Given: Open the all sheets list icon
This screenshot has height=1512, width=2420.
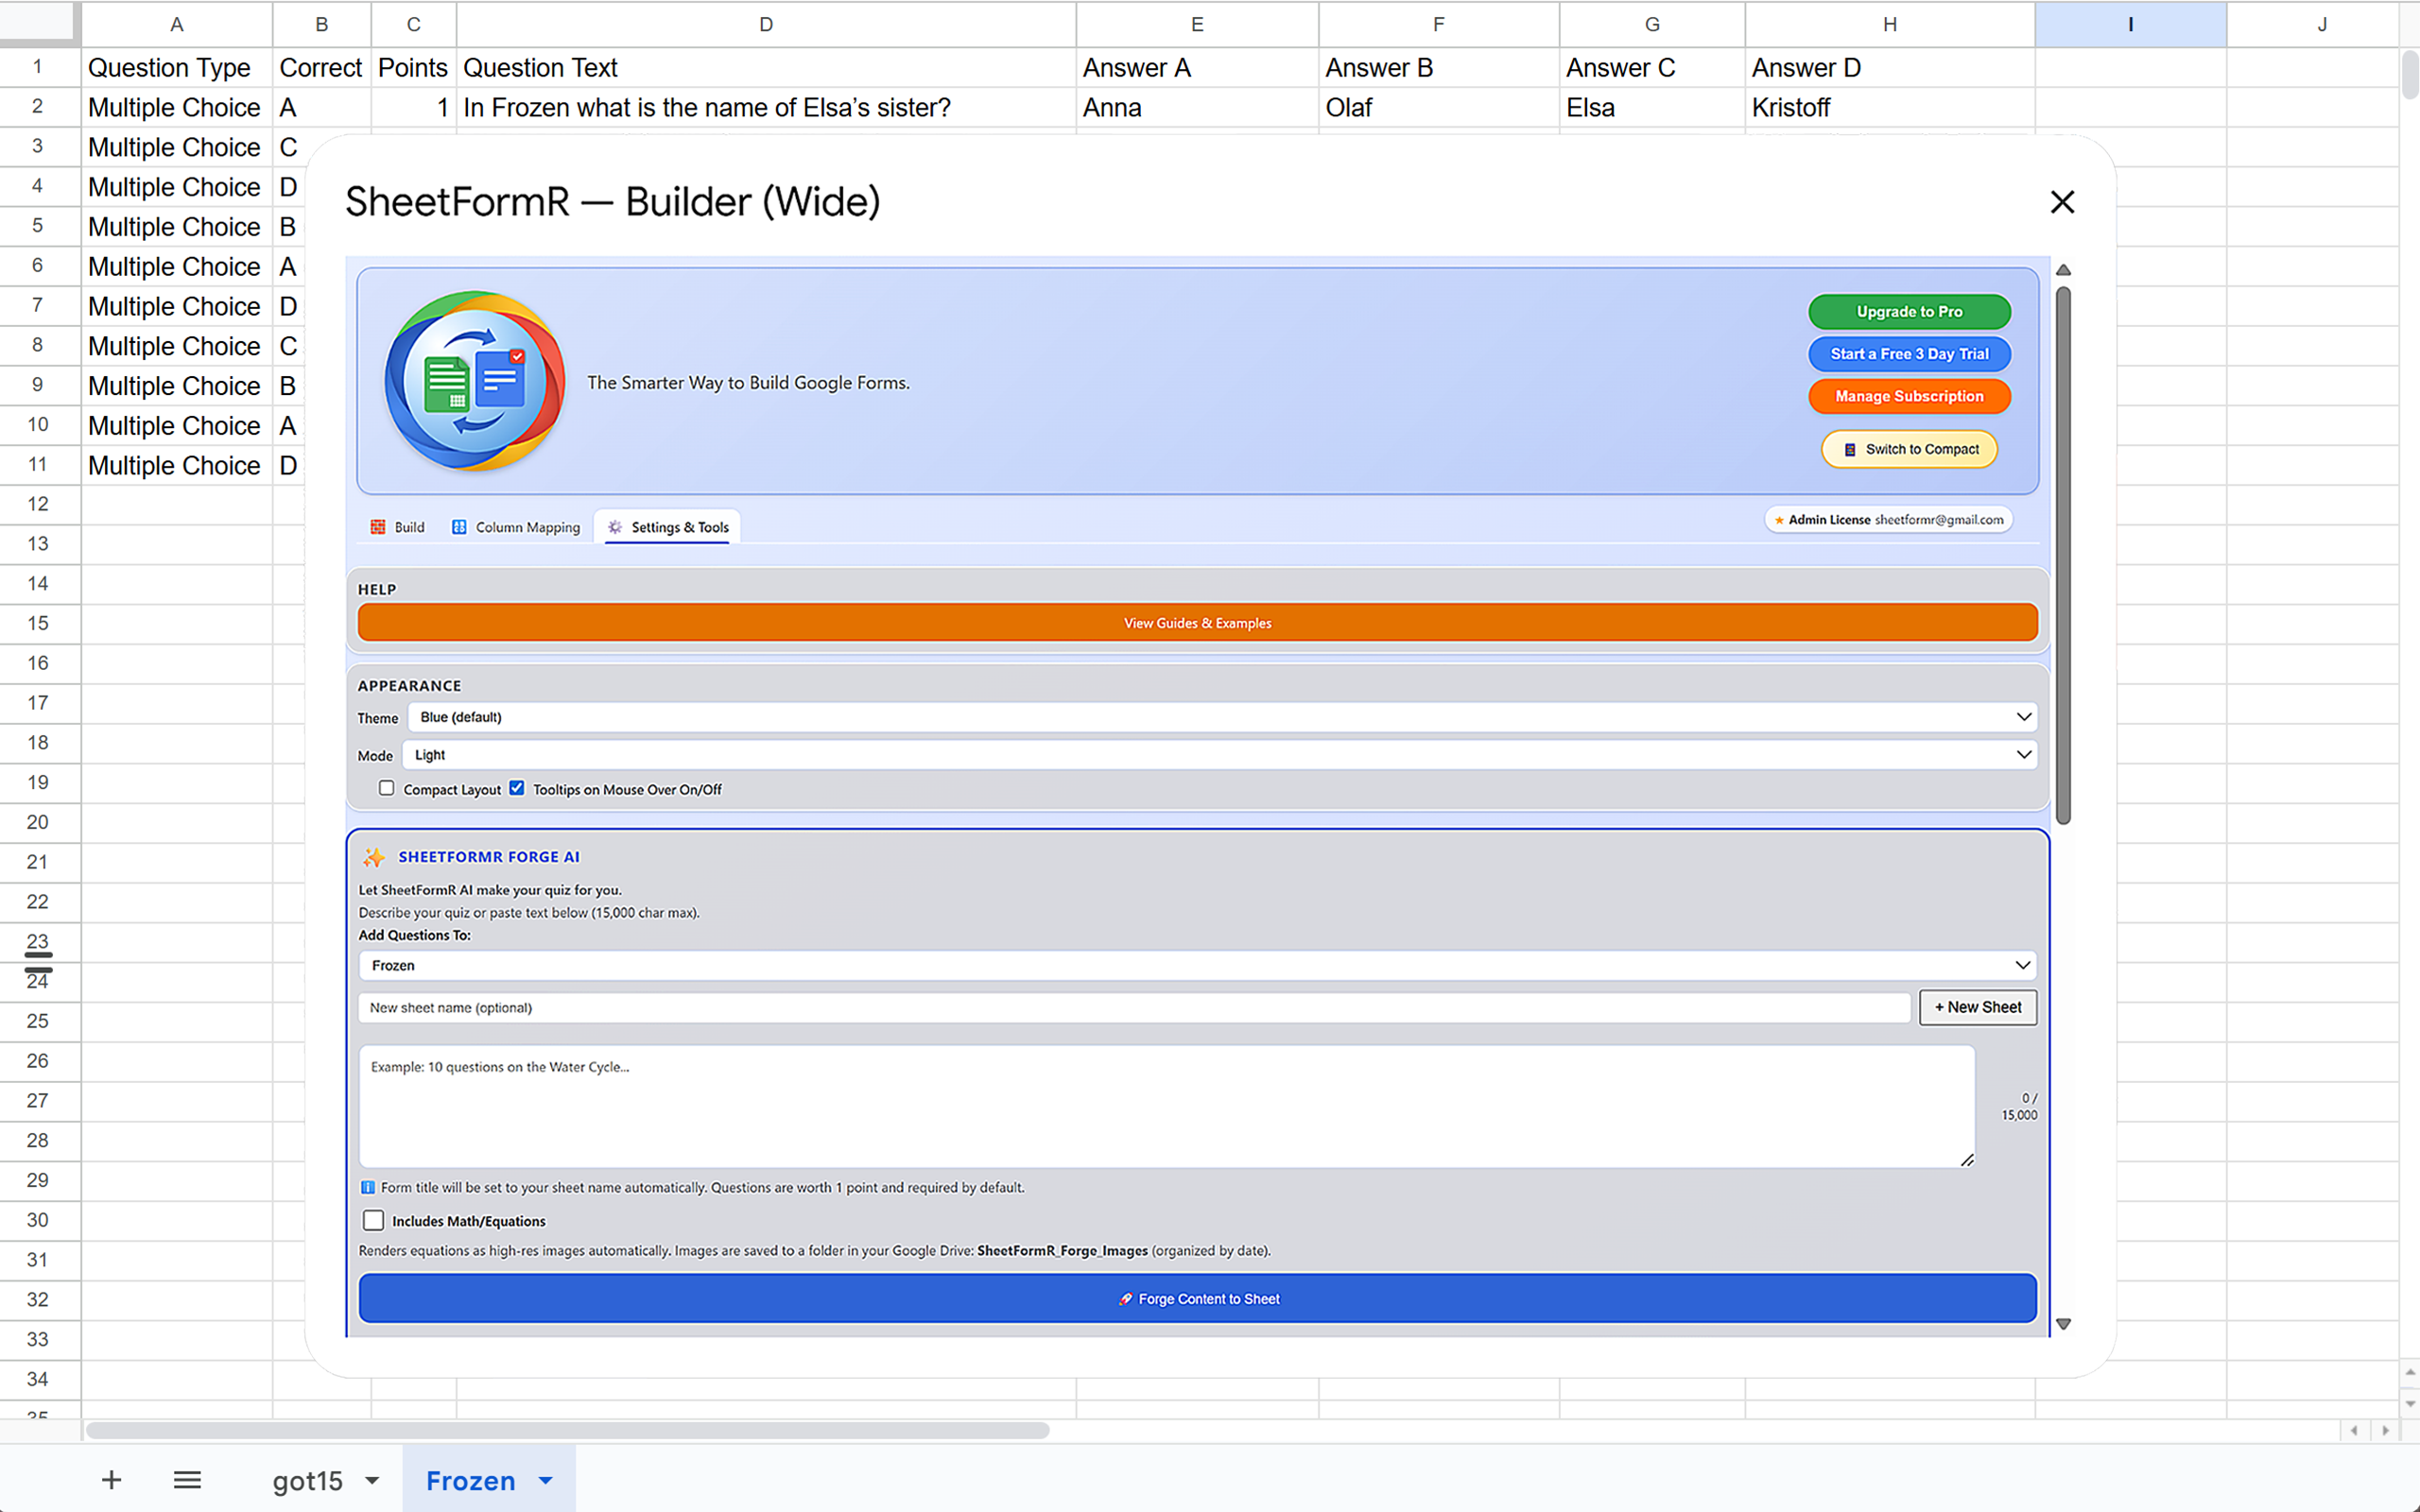Looking at the screenshot, I should click(x=187, y=1480).
